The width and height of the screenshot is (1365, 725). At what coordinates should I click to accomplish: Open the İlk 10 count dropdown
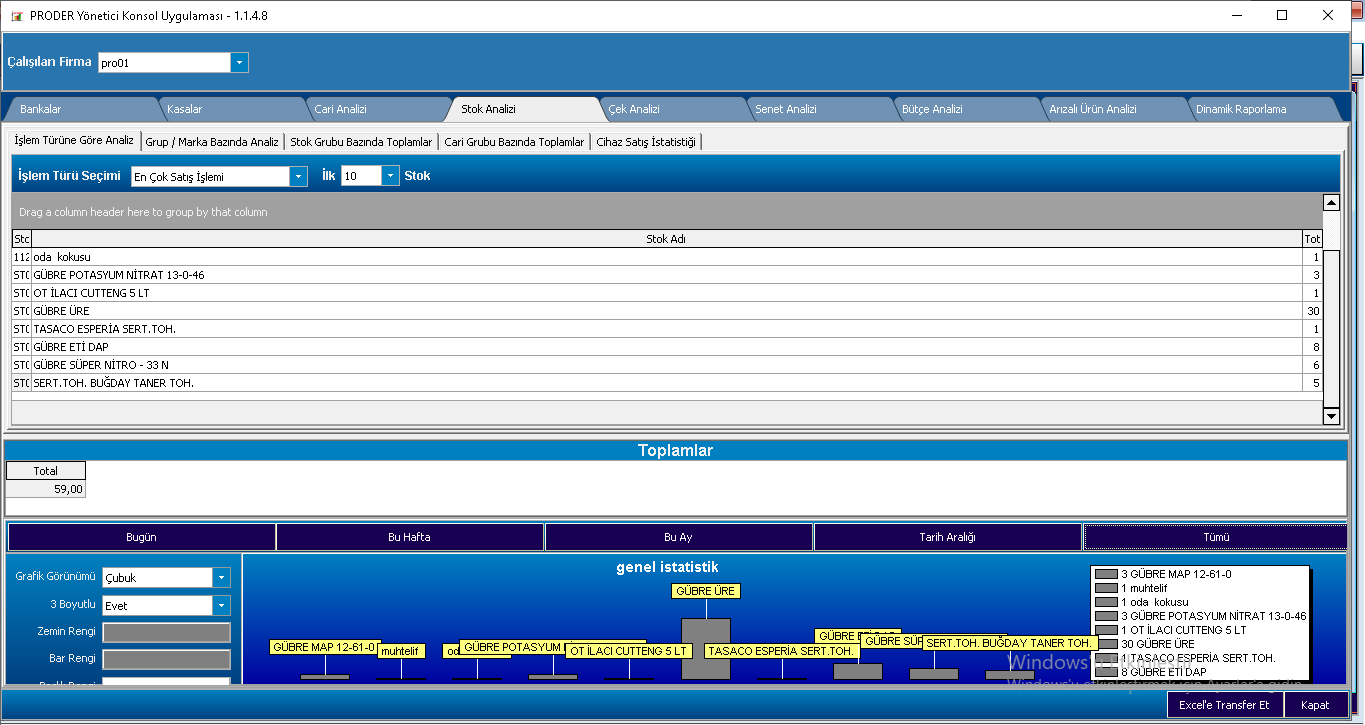point(390,176)
